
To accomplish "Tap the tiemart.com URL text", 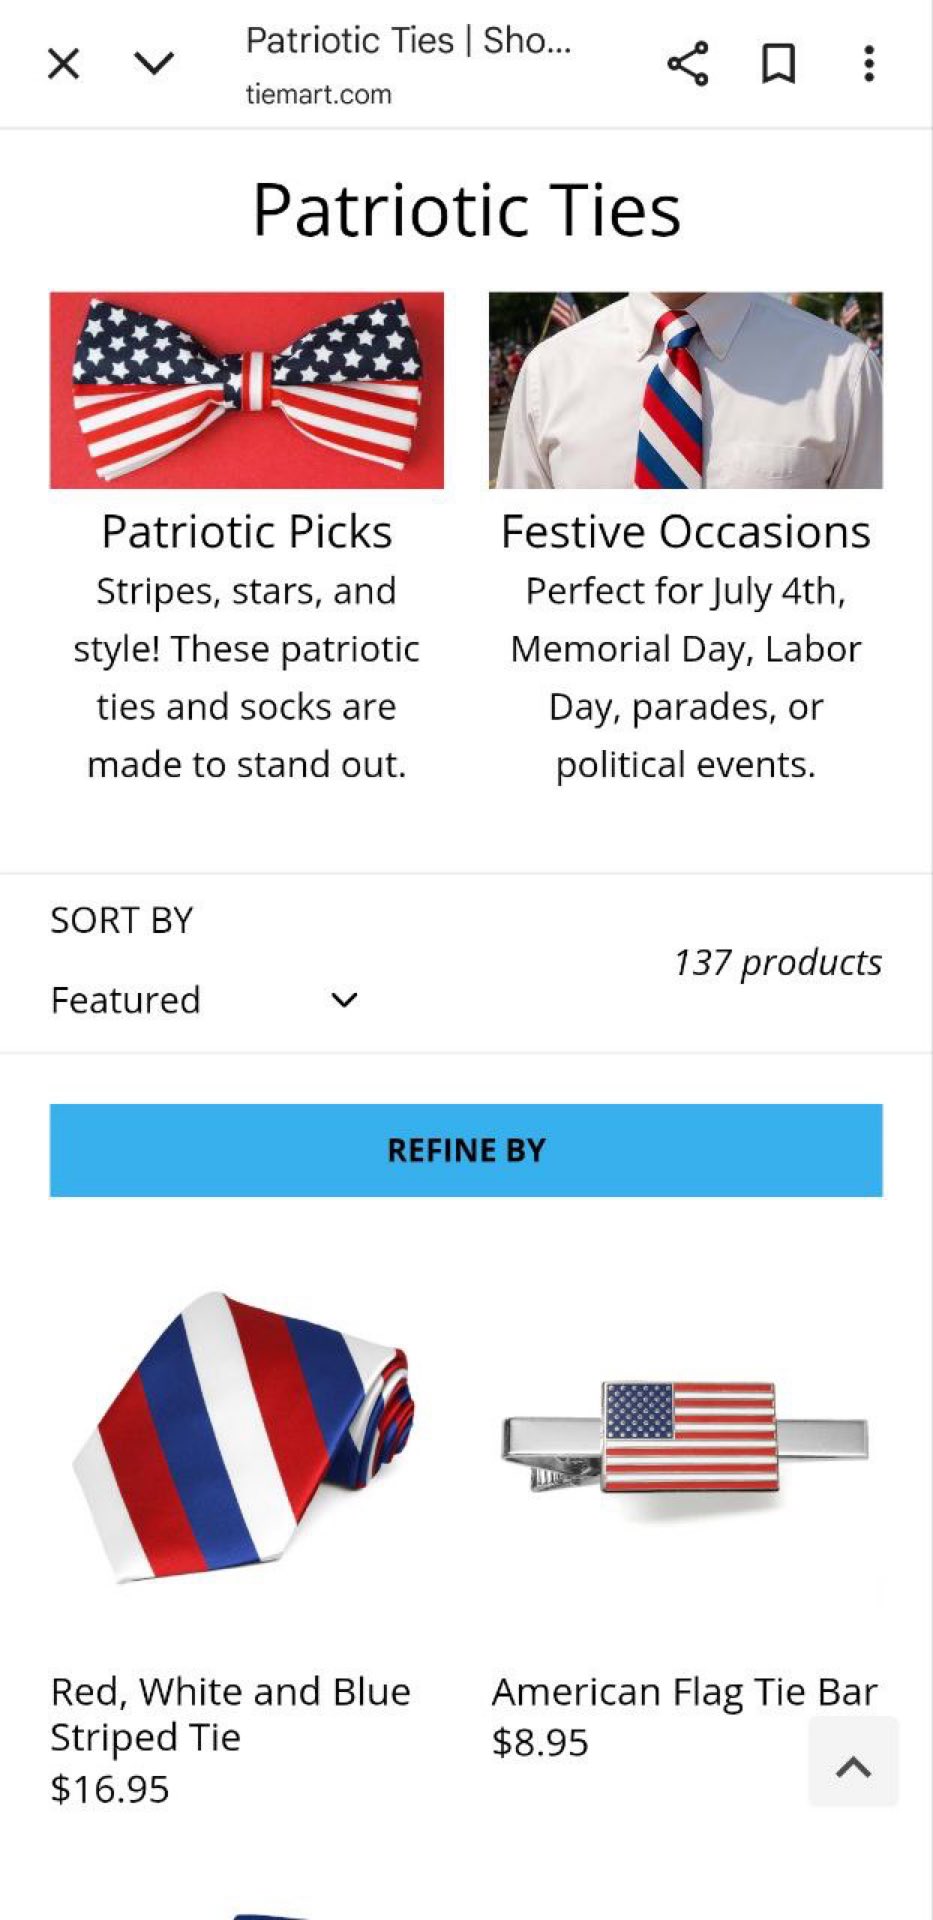I will click(319, 95).
